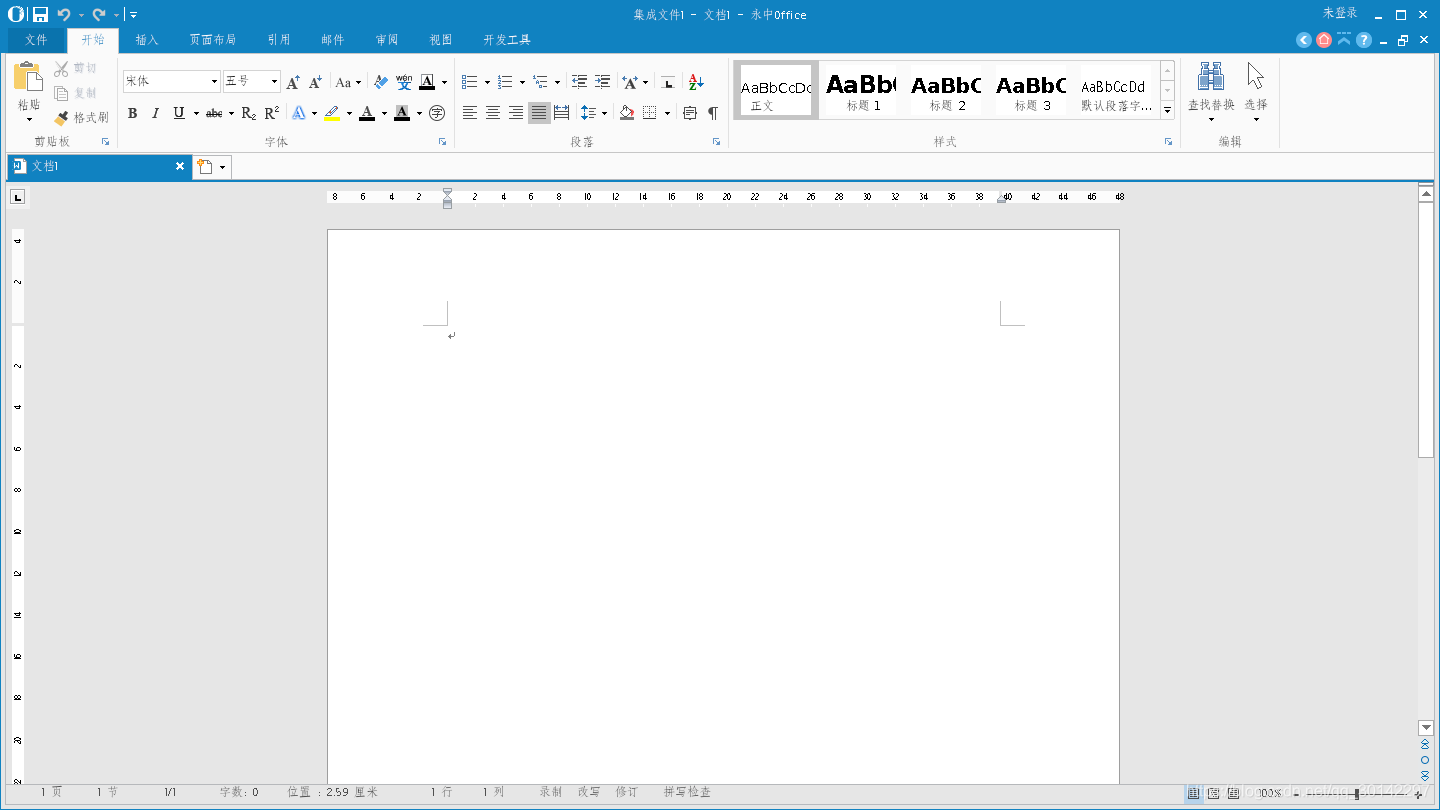1440x810 pixels.
Task: Click the Help question mark icon
Action: pos(1363,40)
